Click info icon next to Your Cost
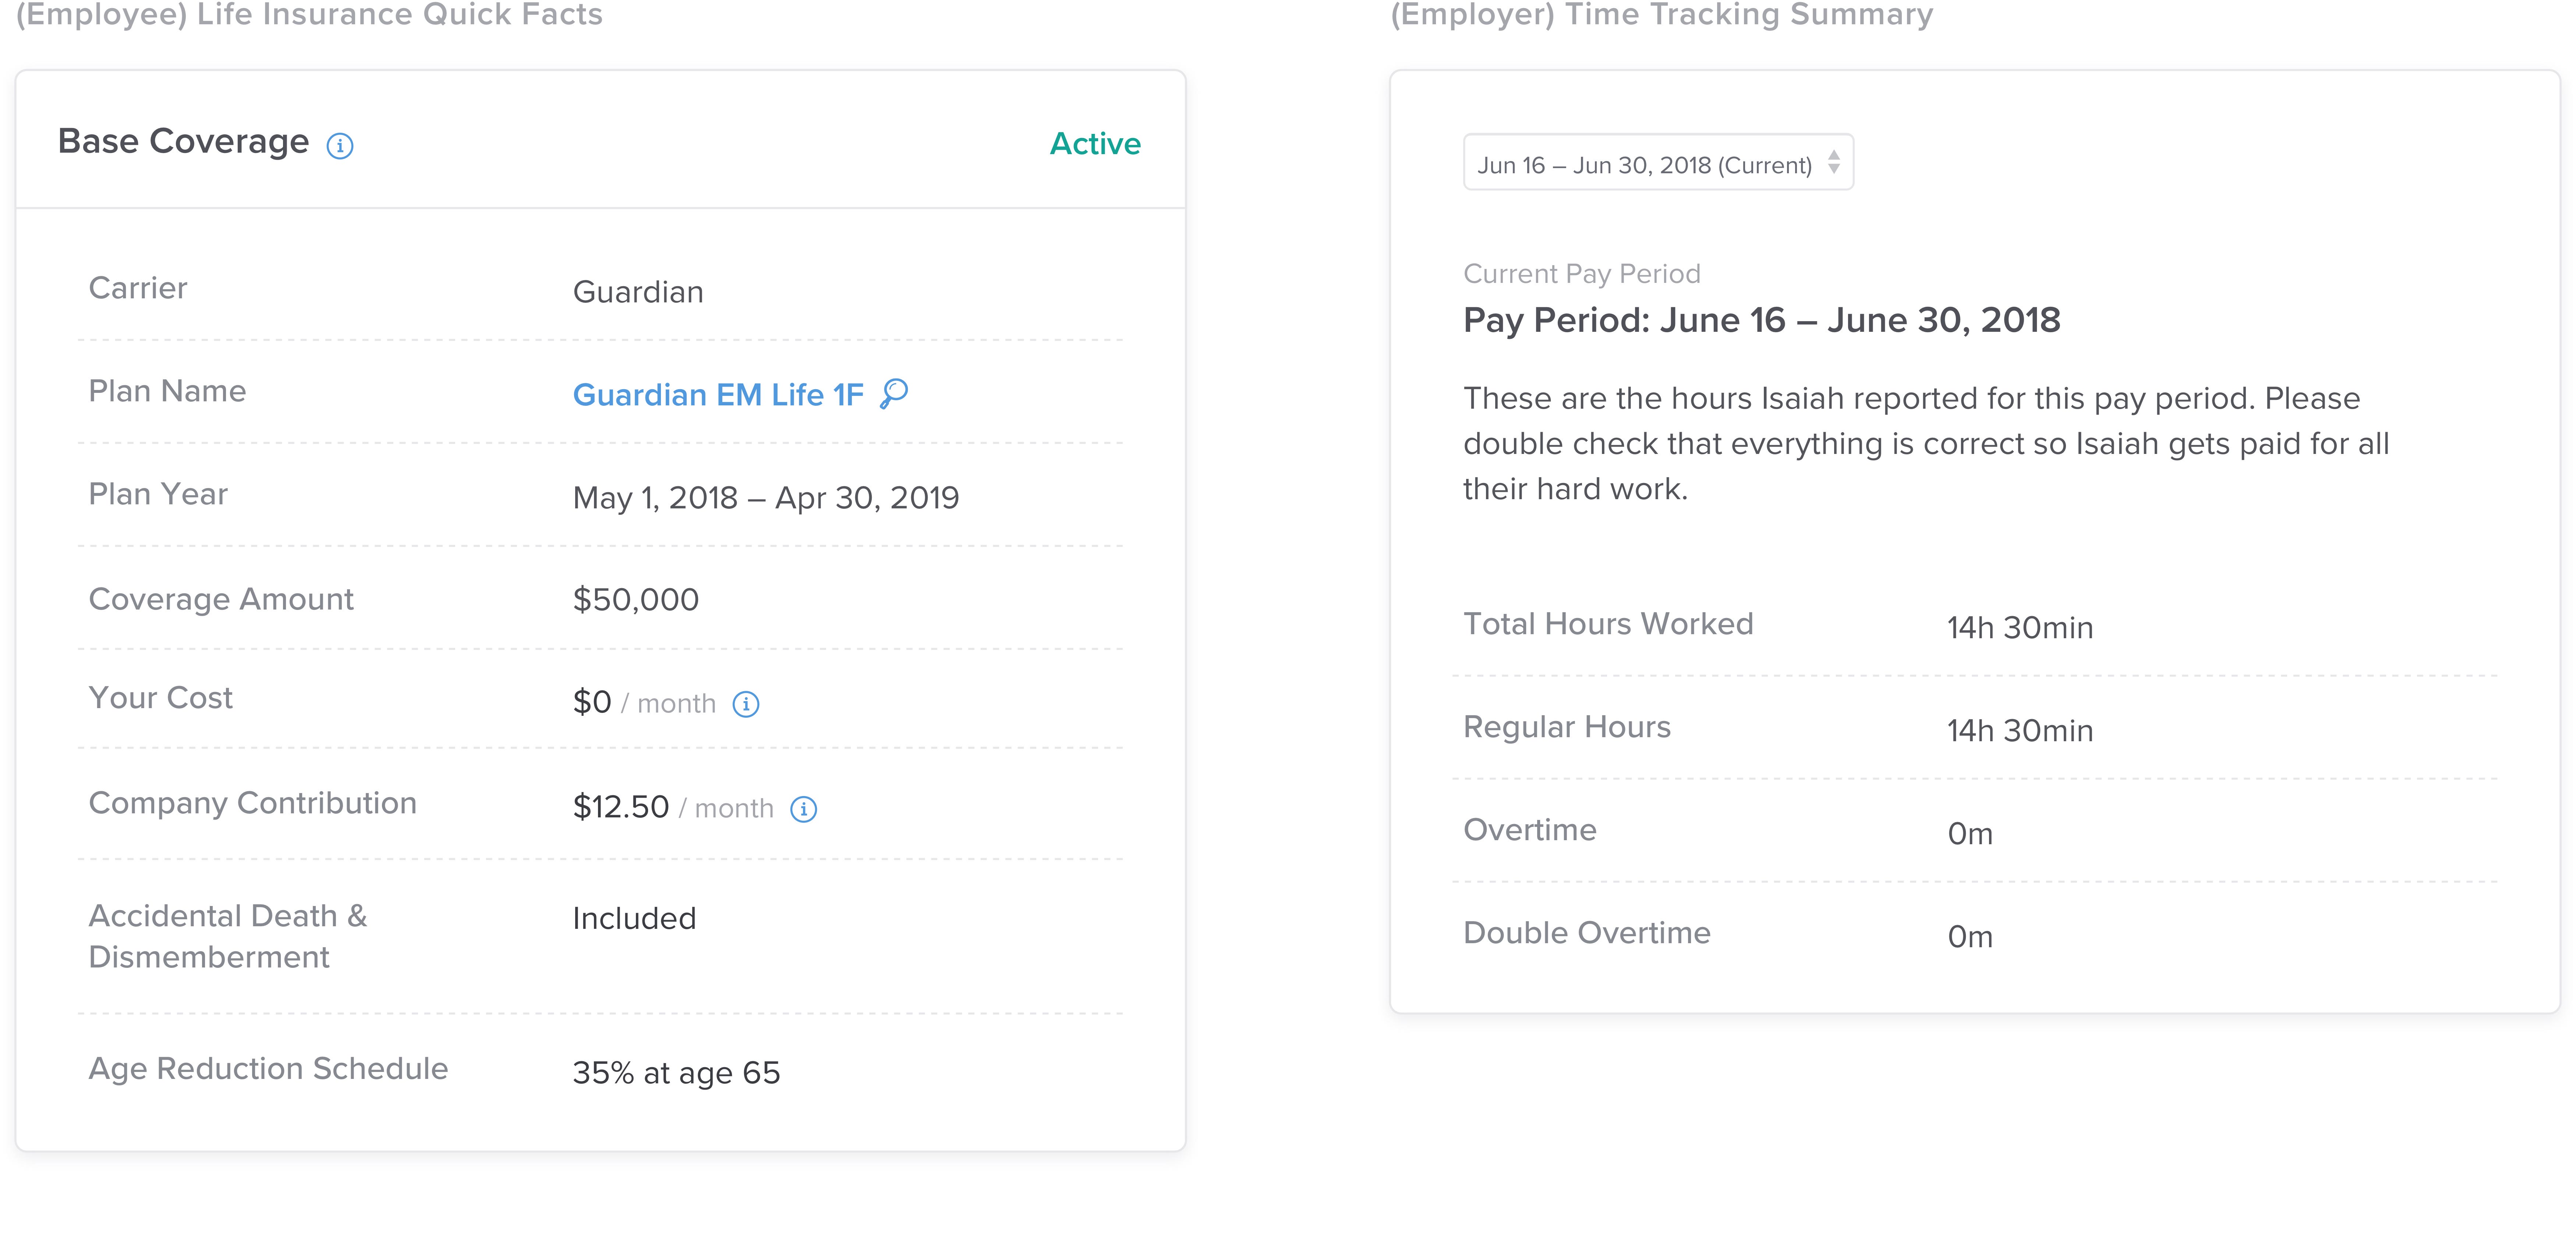2576x1236 pixels. [x=746, y=704]
